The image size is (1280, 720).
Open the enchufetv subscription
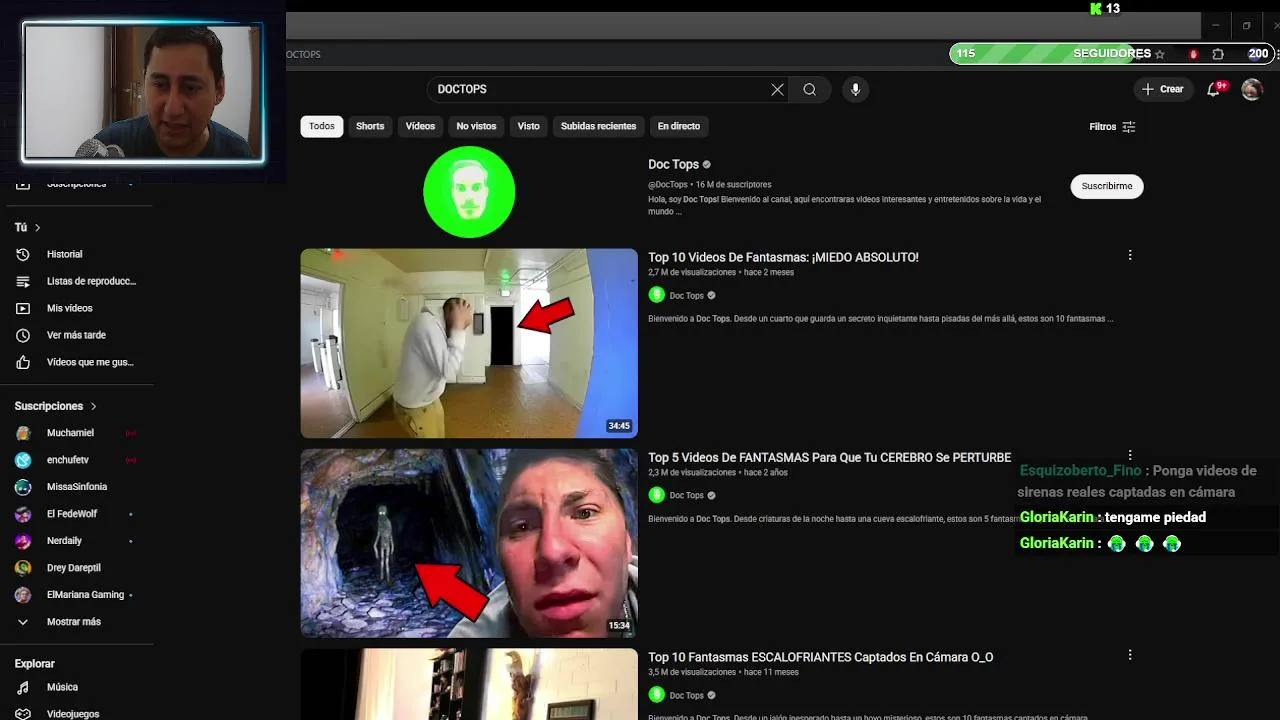[76, 460]
